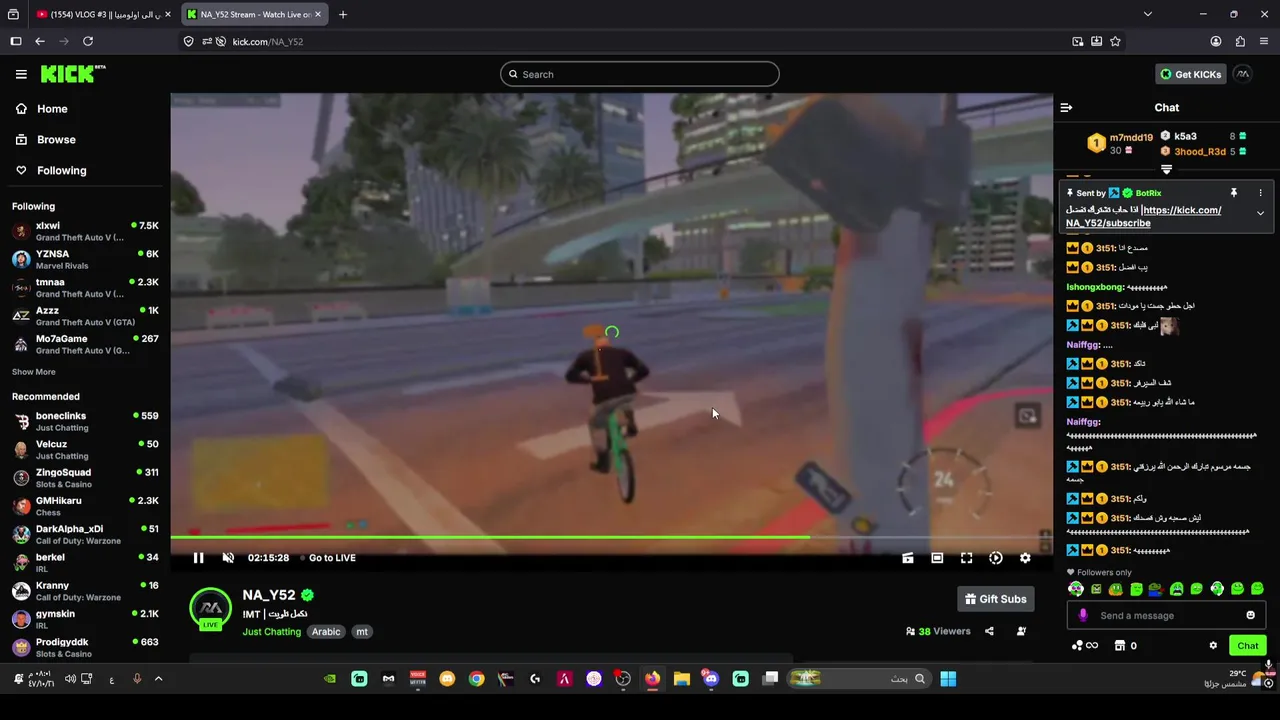Screen dimensions: 1280x720
Task: Open xlxwi followed channel
Action: pos(85,231)
